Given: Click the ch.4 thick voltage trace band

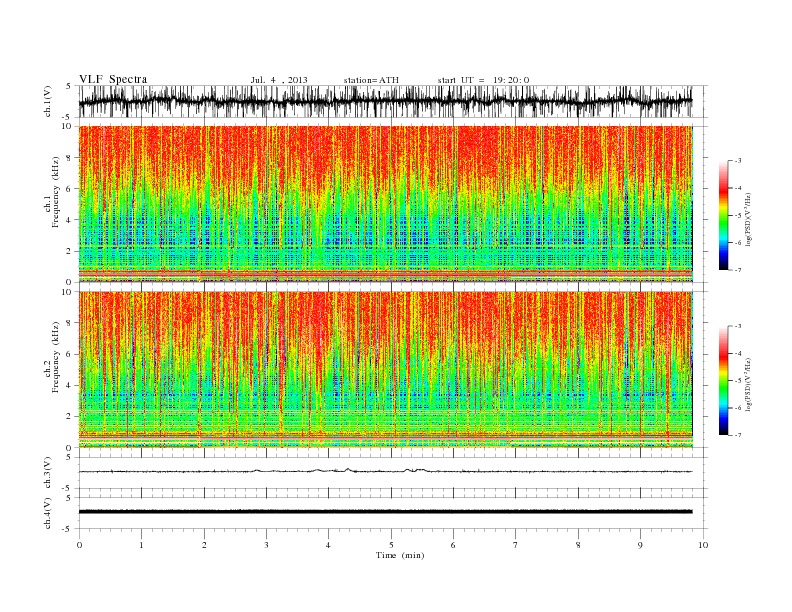Looking at the screenshot, I should point(386,512).
